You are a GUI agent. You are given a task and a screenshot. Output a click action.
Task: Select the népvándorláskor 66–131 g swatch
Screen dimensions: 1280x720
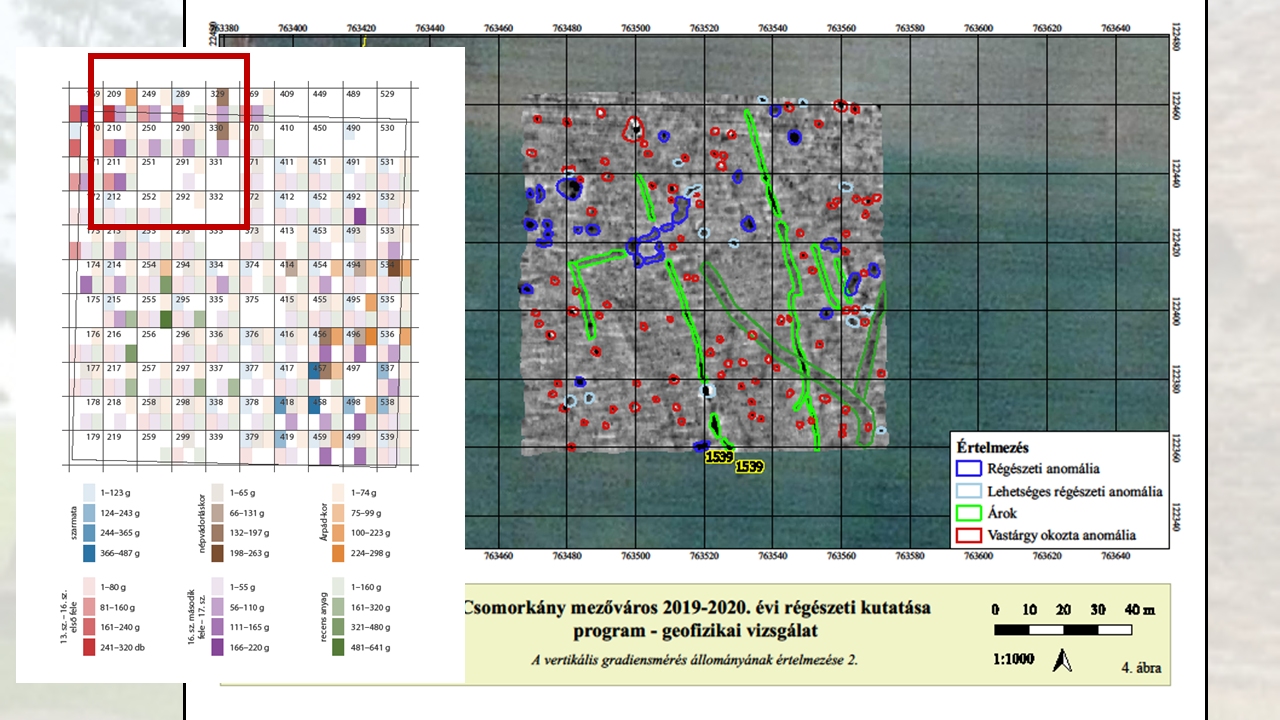(216, 513)
